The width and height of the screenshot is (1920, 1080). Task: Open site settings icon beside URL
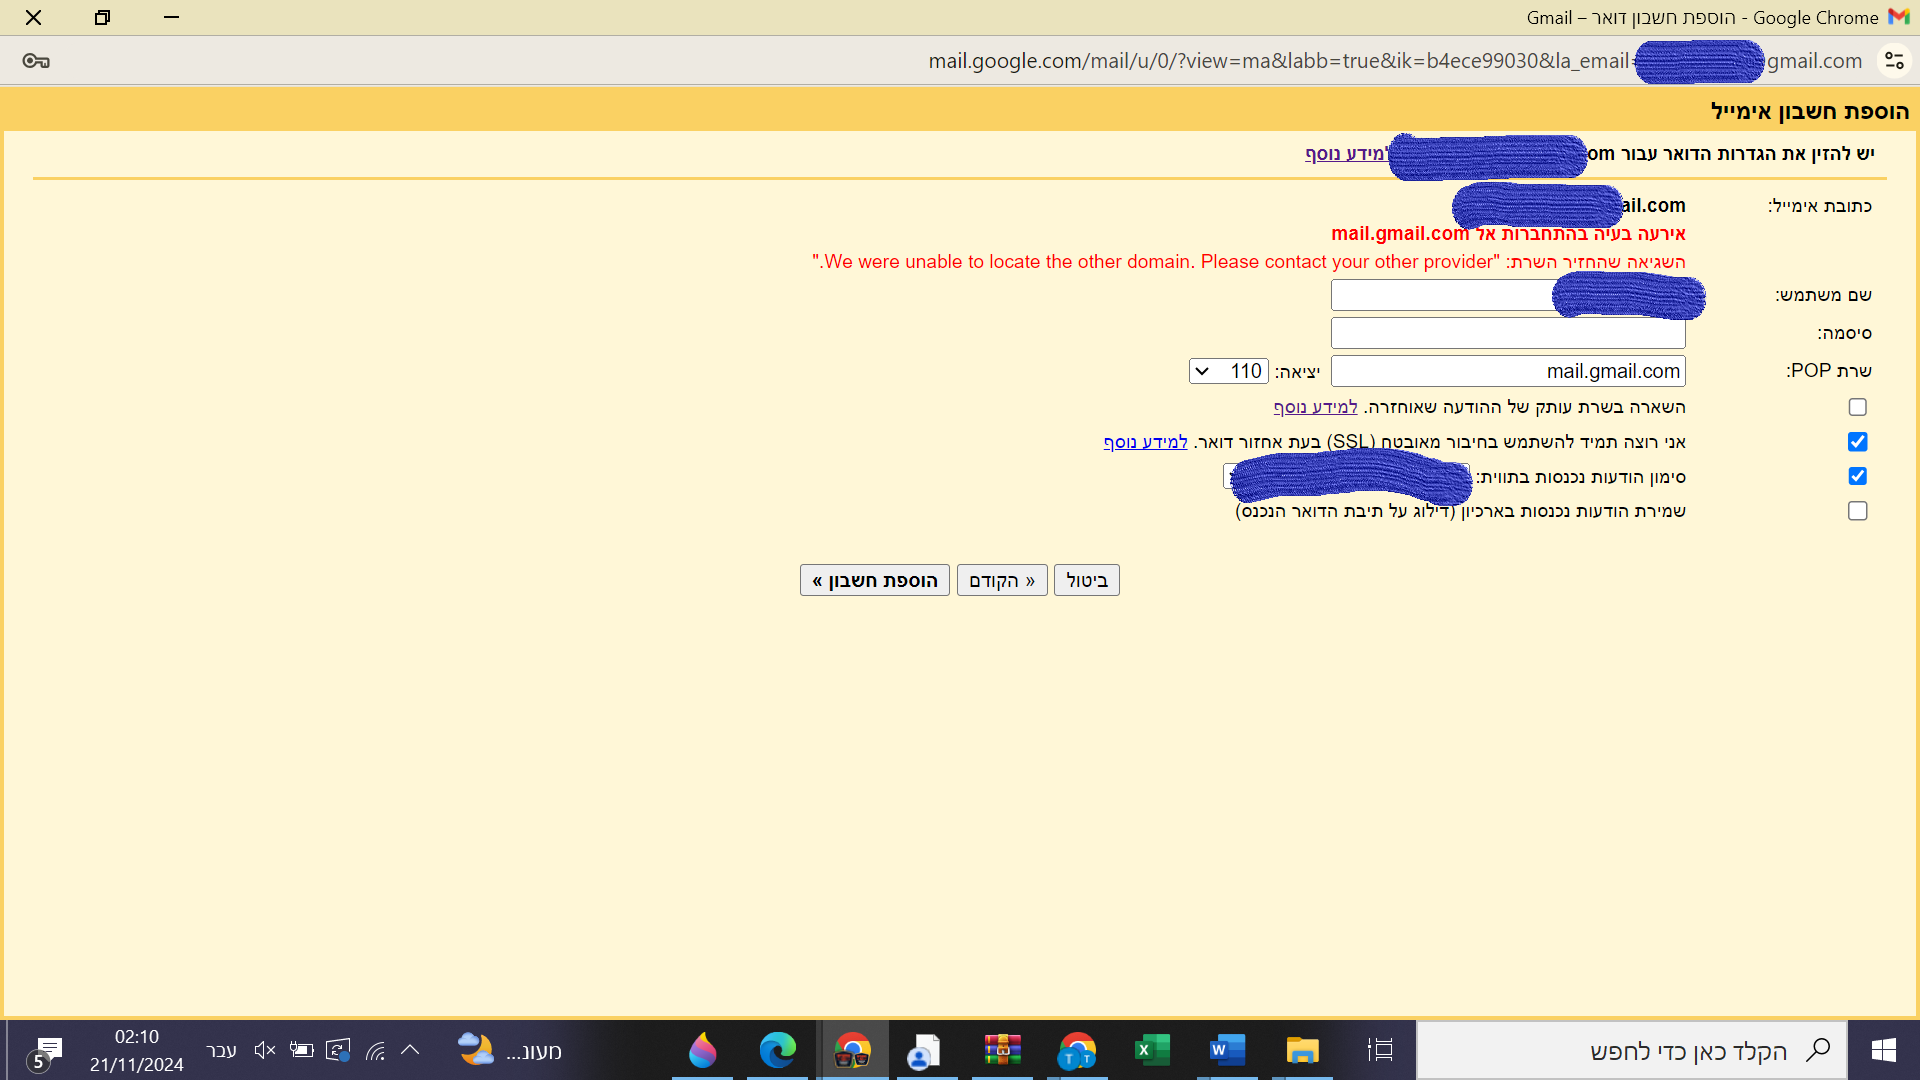point(1893,61)
